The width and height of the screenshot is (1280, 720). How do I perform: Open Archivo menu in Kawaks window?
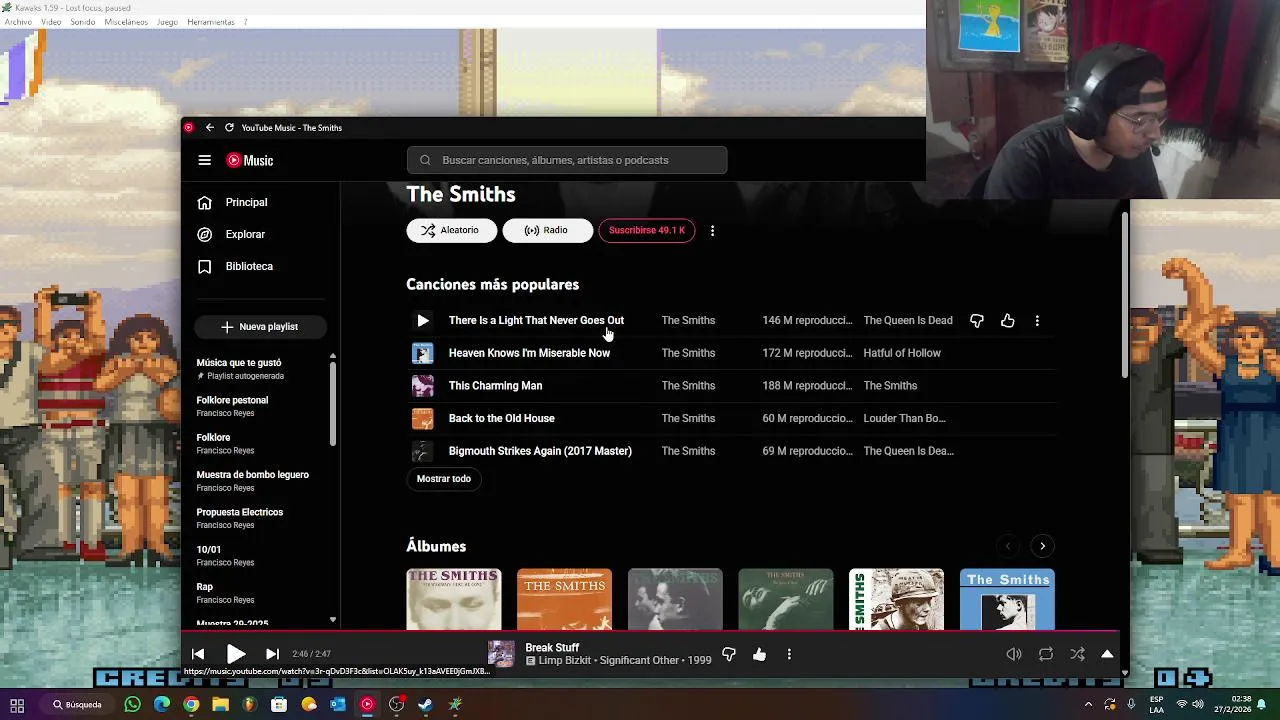(x=18, y=22)
